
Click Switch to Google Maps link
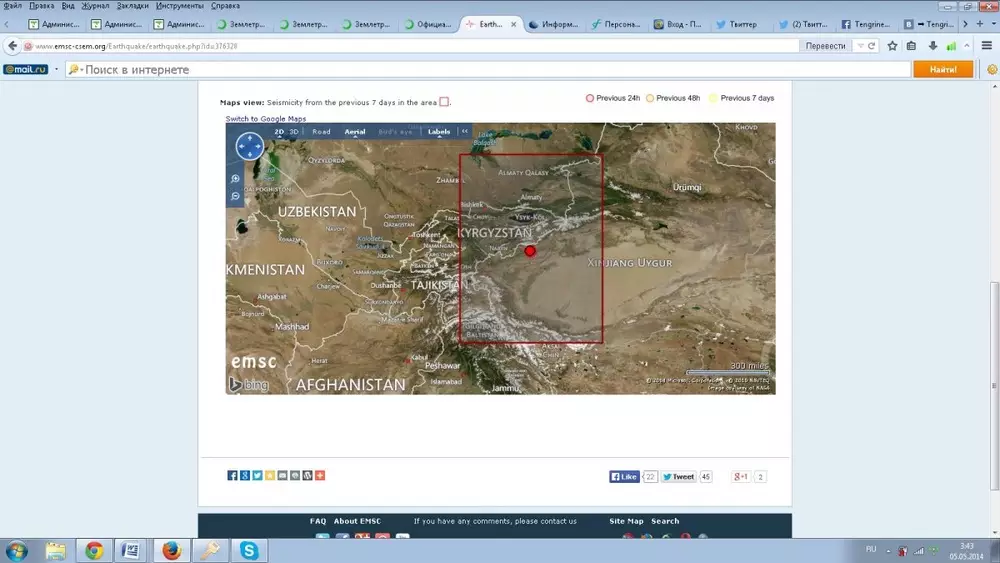(265, 119)
